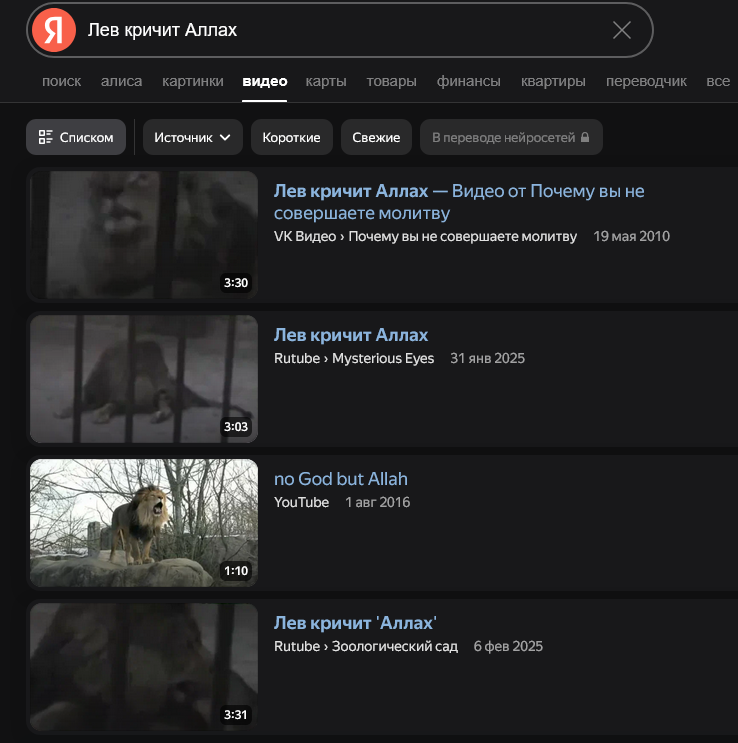Image resolution: width=738 pixels, height=743 pixels.
Task: Click the Yandex logo icon
Action: tap(54, 30)
